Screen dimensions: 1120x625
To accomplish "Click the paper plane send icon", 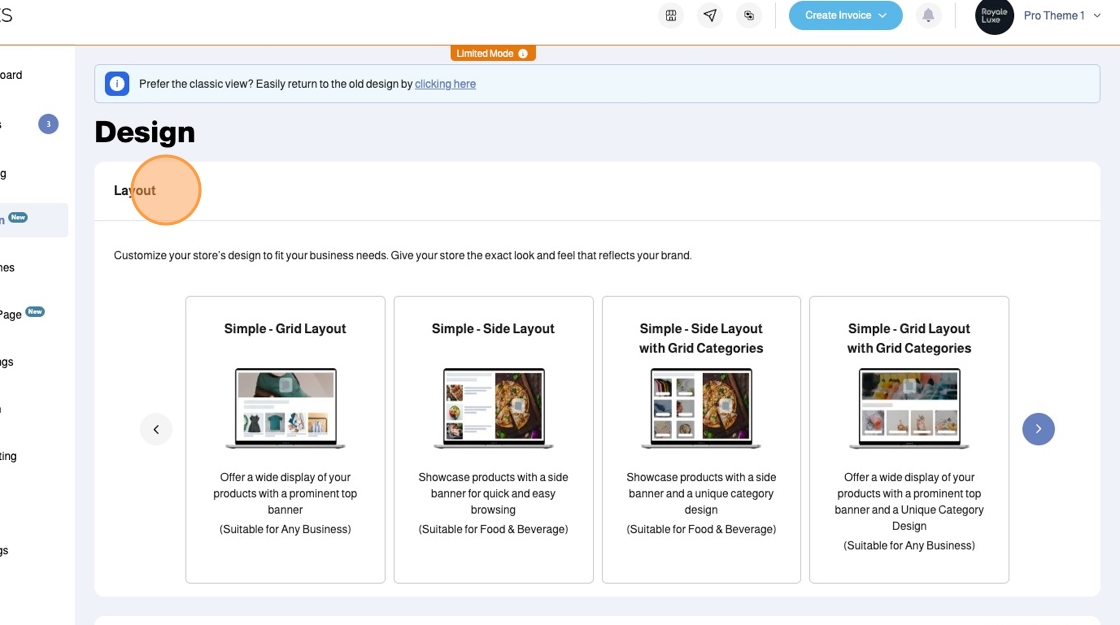I will [x=710, y=15].
